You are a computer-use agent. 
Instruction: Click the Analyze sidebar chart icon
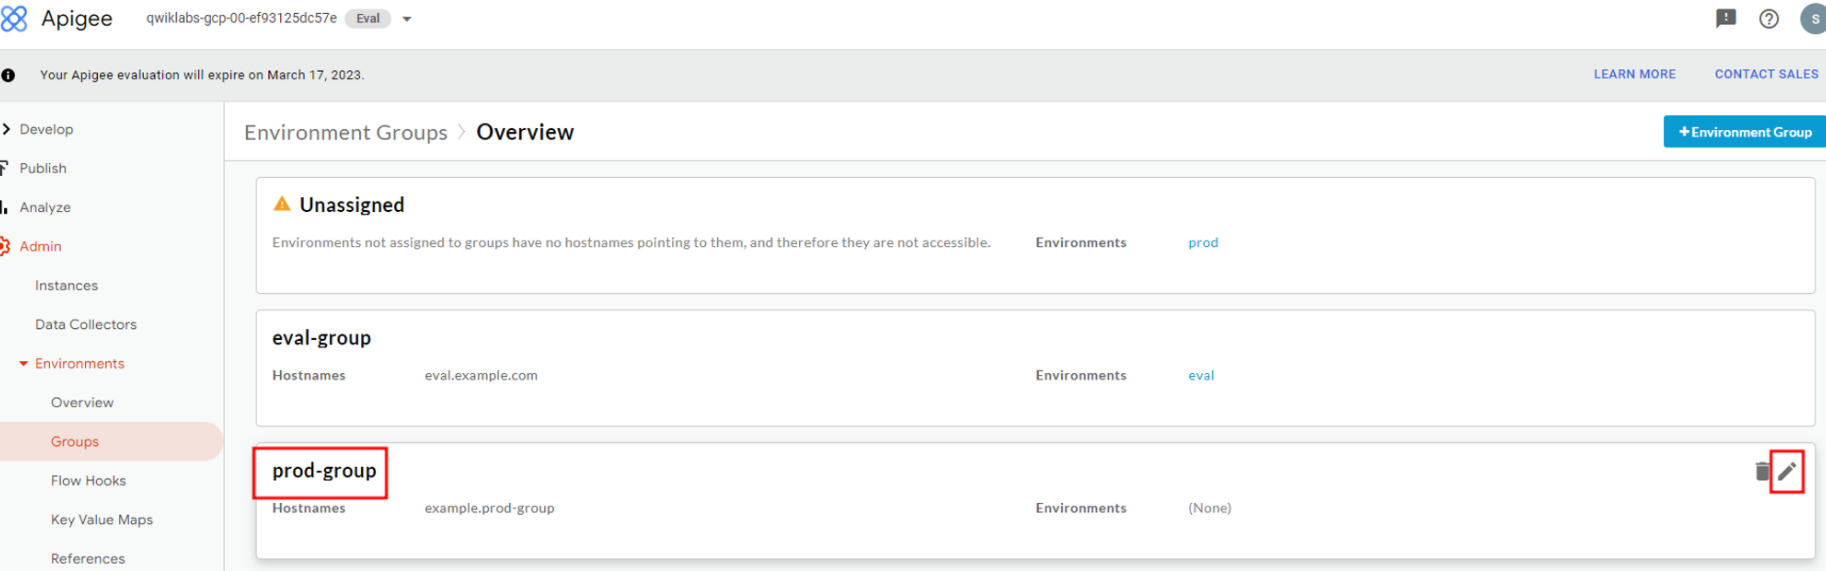4,207
